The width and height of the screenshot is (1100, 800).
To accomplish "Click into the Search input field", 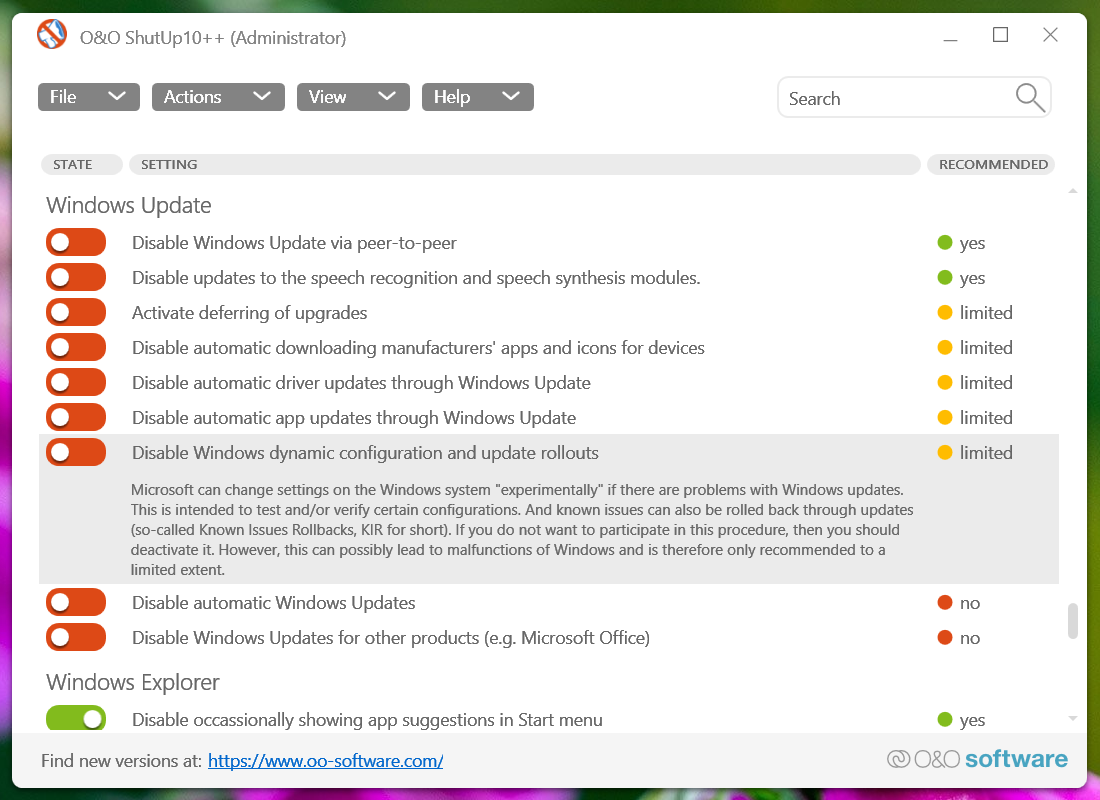I will (895, 98).
